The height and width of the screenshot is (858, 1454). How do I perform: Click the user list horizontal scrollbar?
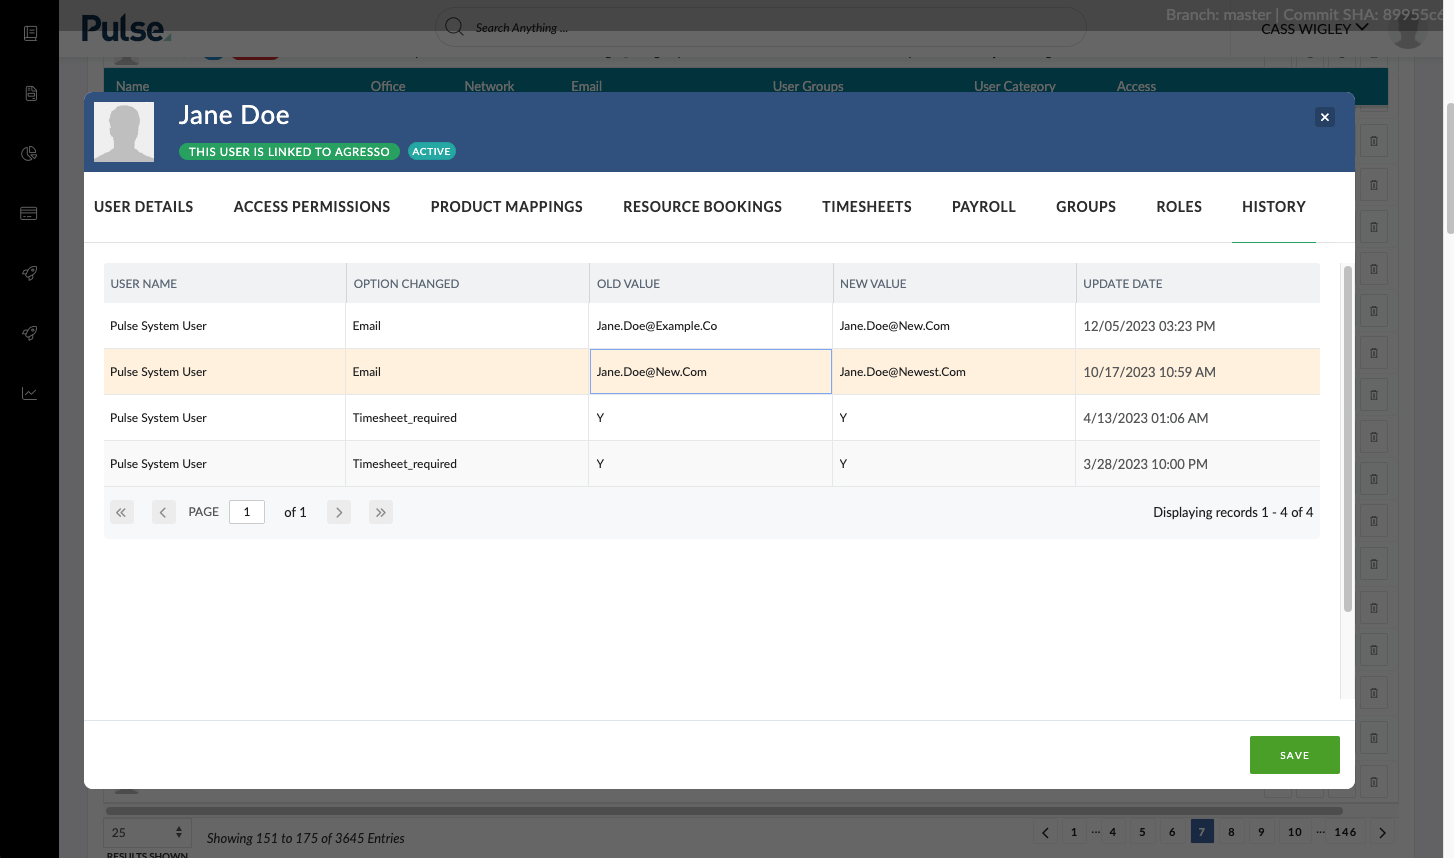(724, 811)
